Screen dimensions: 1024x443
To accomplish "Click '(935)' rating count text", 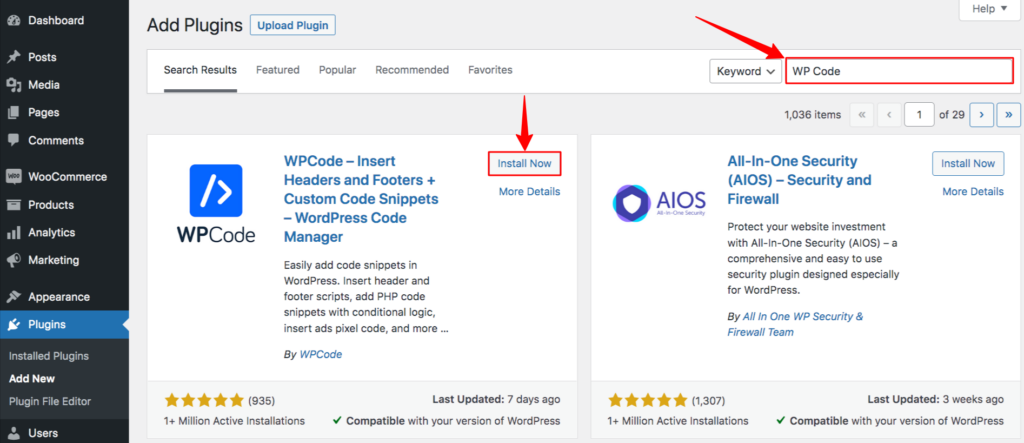I will point(264,400).
